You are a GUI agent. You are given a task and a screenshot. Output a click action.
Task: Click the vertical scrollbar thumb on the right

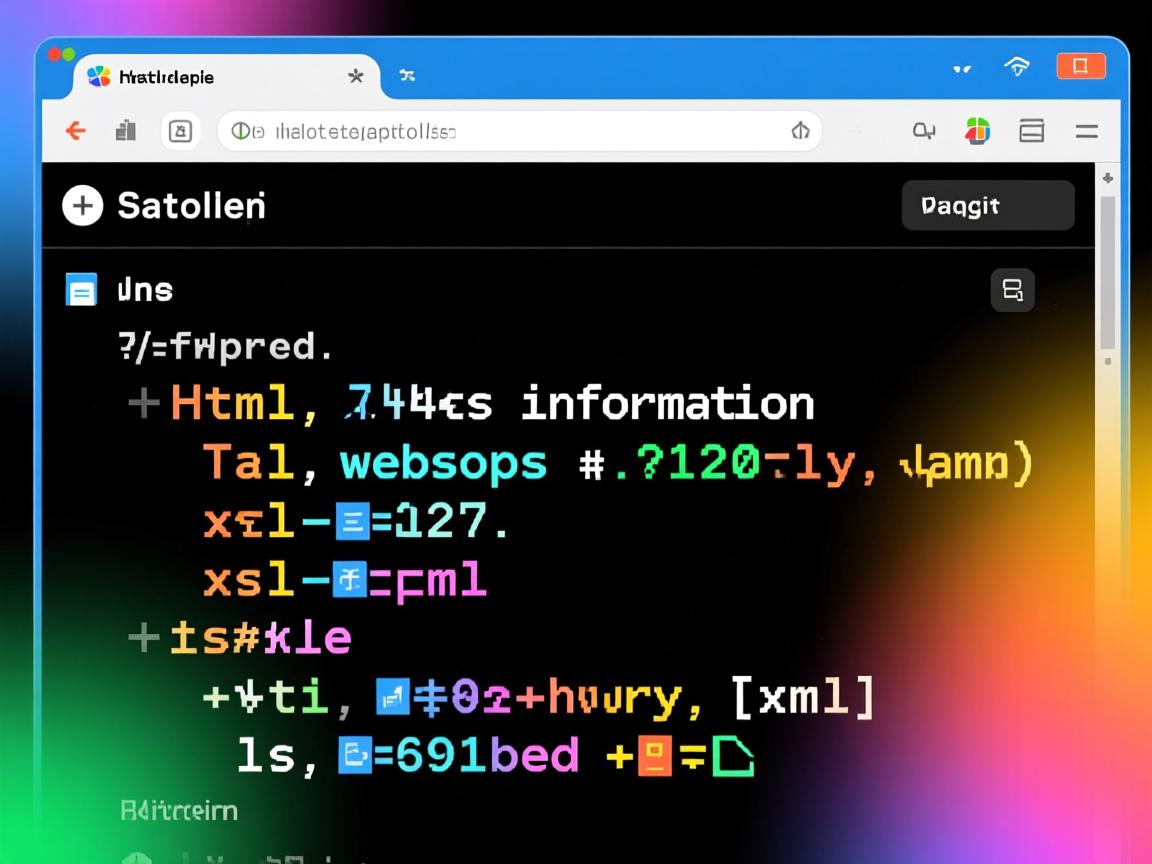(1107, 270)
